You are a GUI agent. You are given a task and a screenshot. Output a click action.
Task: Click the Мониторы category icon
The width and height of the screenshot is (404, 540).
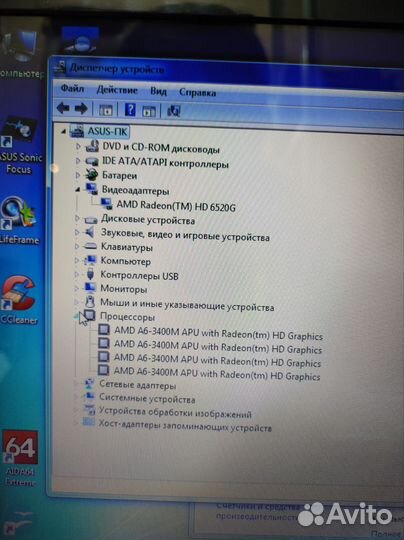[x=90, y=287]
